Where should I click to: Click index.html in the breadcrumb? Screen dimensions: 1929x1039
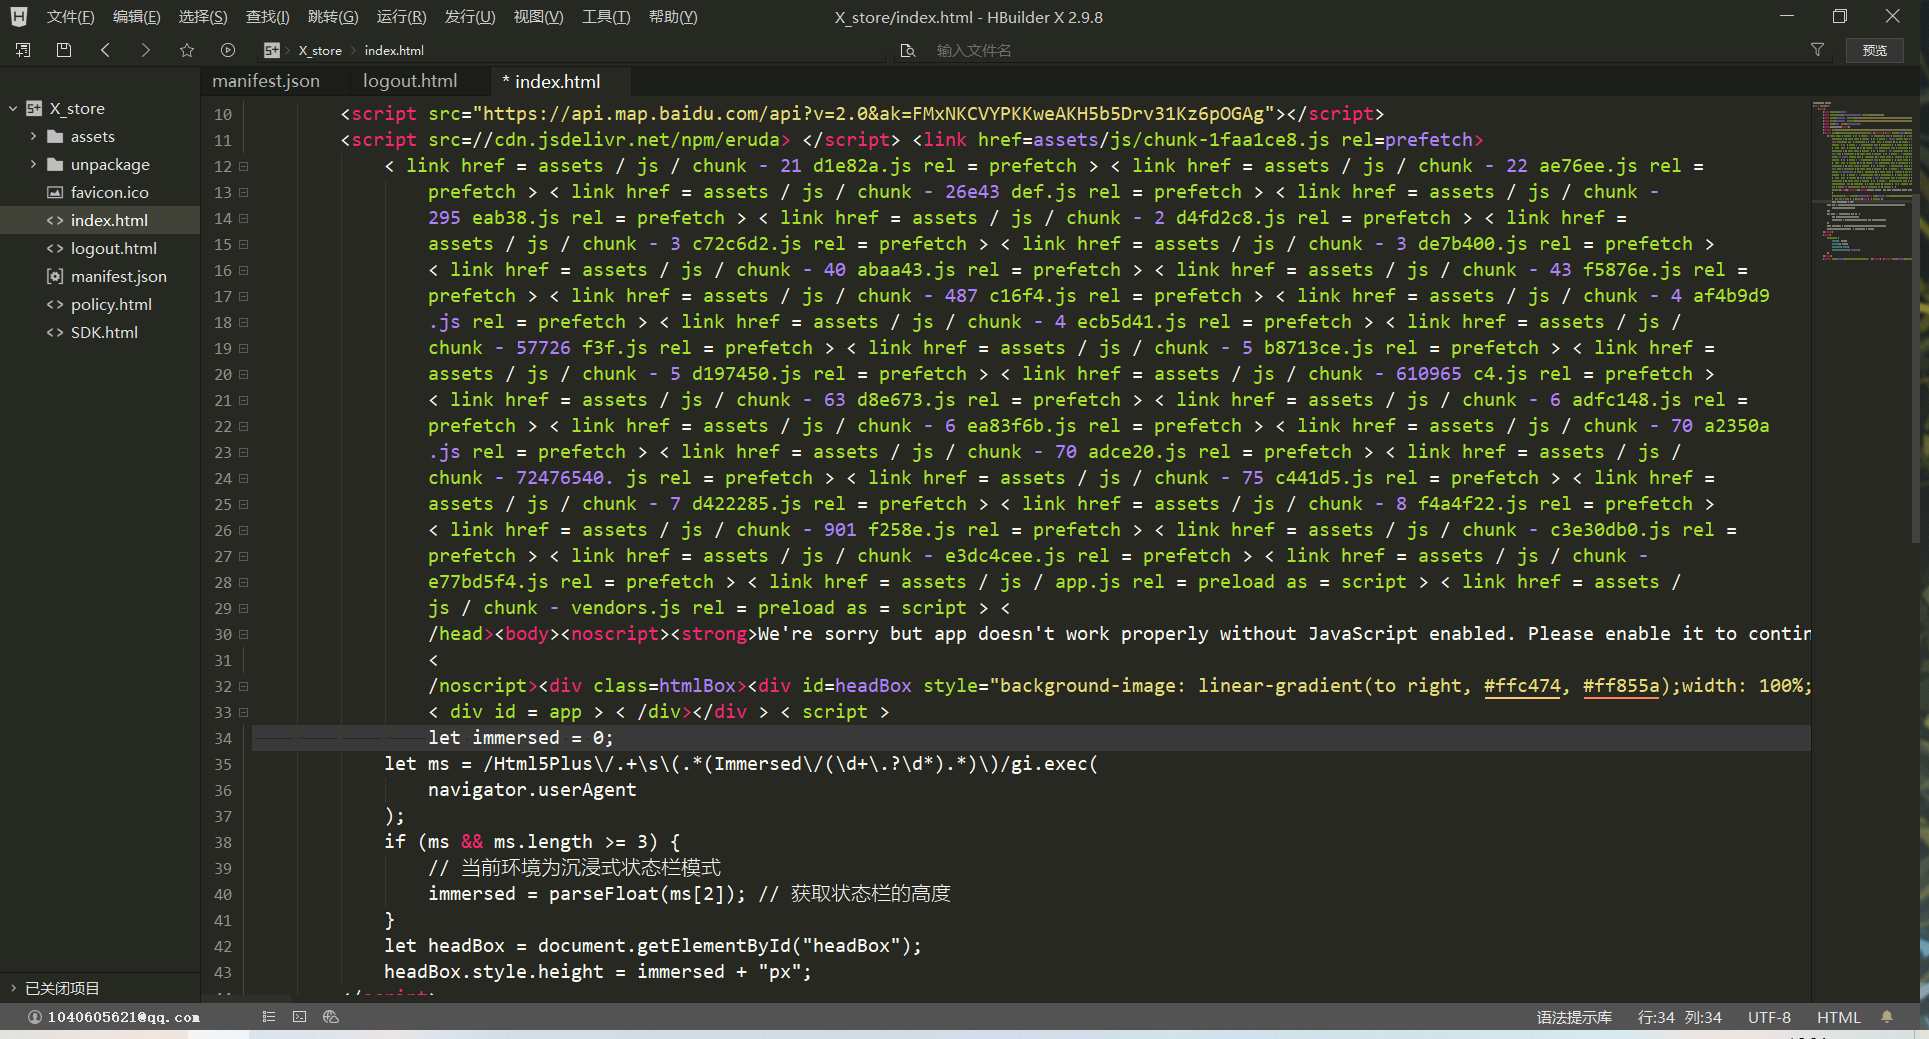394,50
